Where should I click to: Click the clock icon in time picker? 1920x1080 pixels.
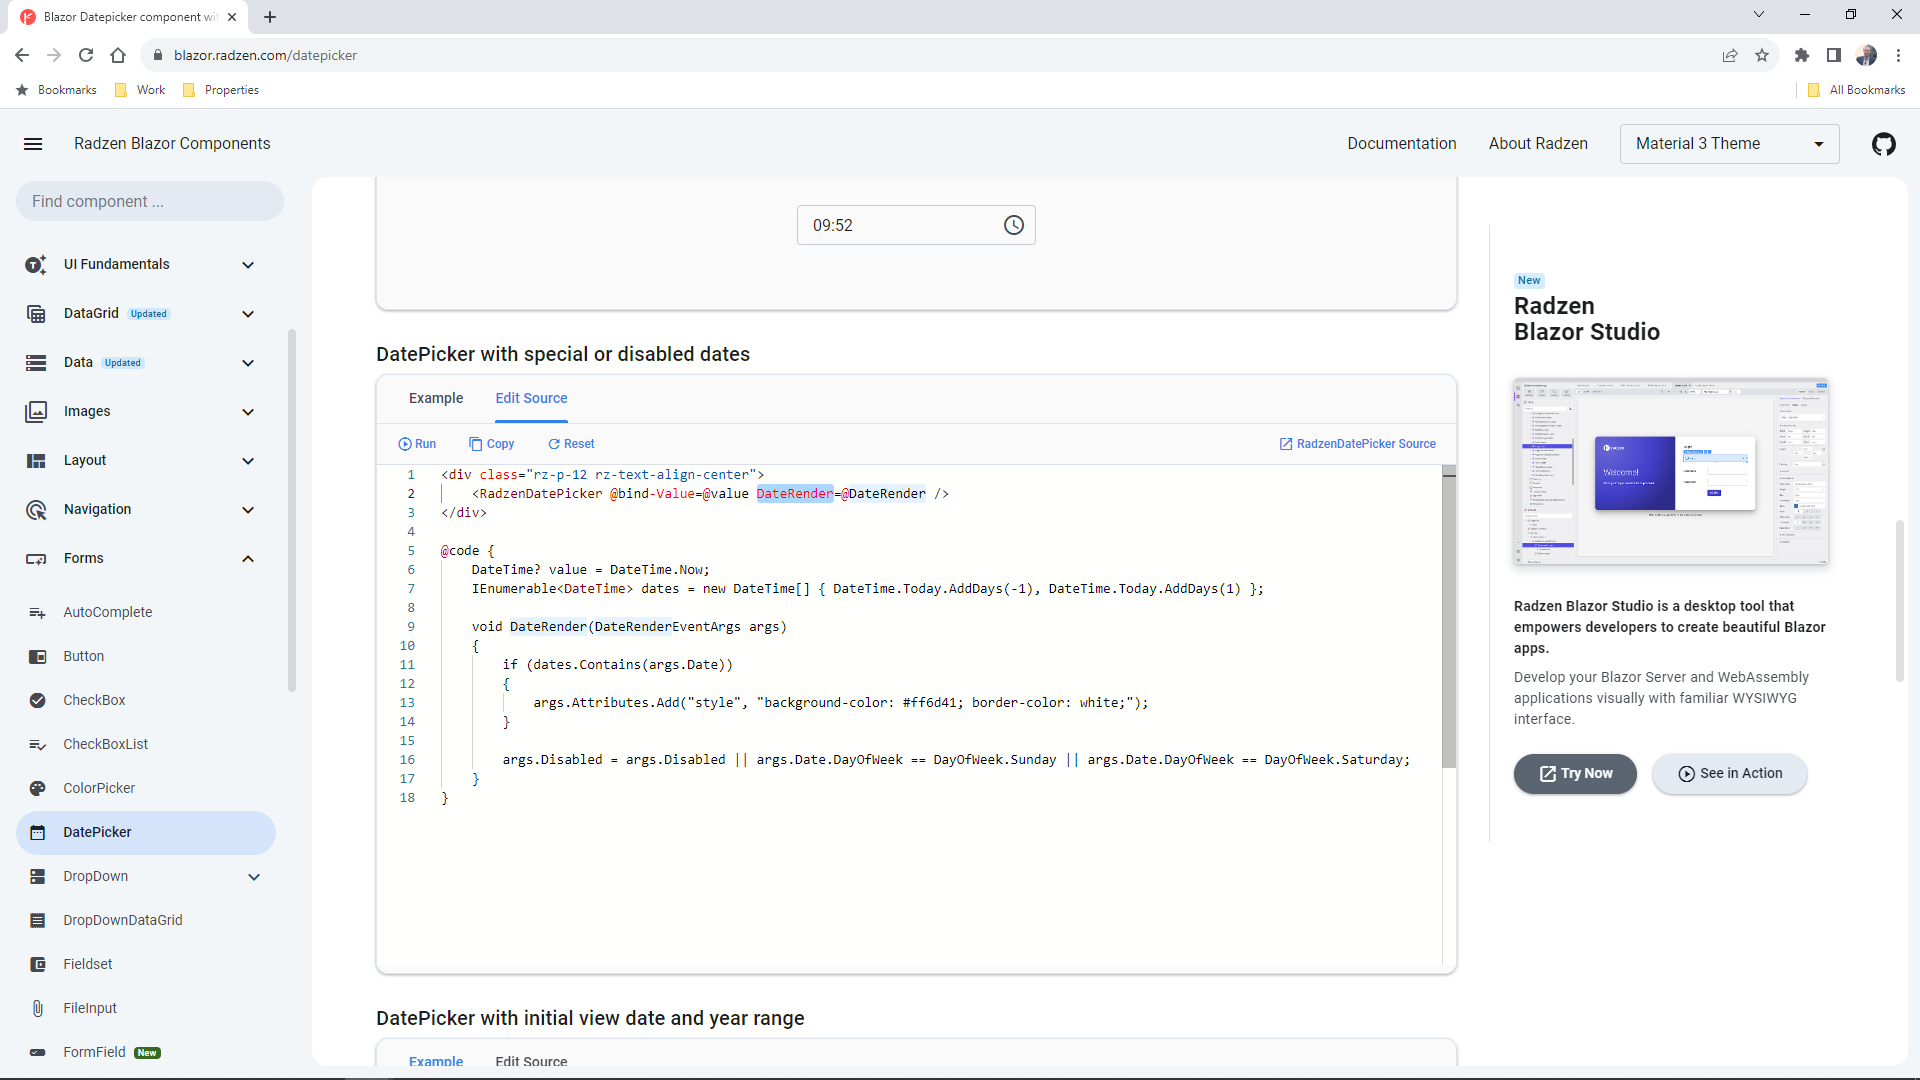pos(1013,225)
